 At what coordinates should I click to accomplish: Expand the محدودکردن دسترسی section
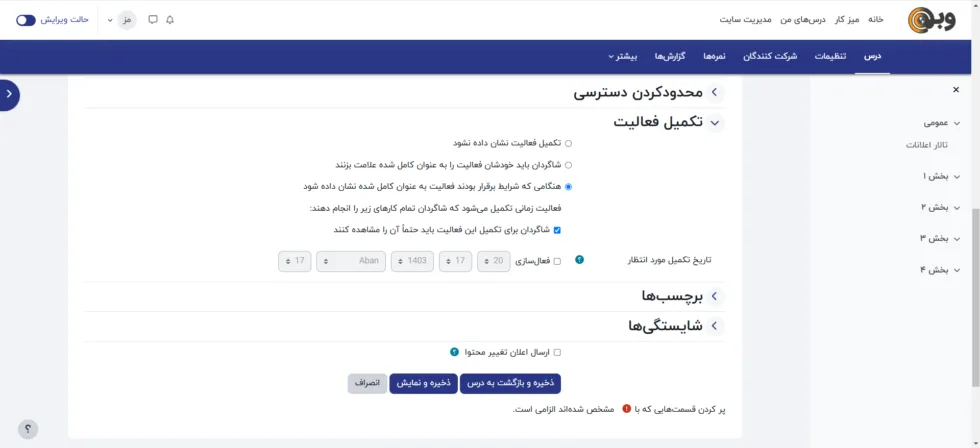point(715,93)
